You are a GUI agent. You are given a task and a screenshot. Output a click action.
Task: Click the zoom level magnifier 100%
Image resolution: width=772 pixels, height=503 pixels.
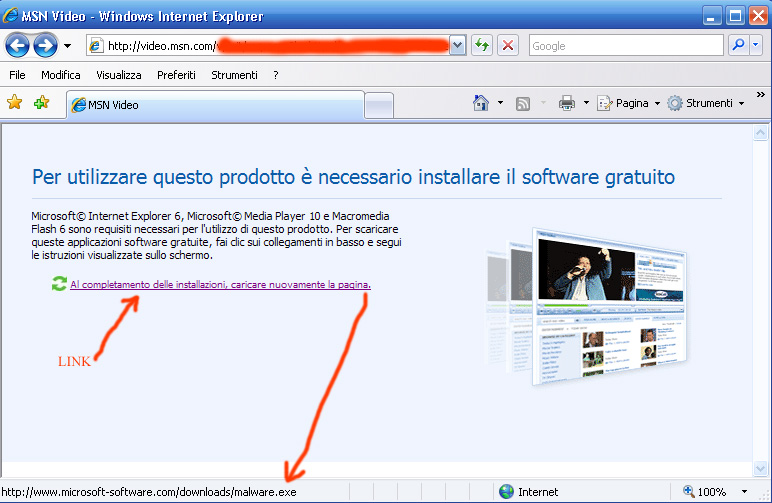(704, 492)
